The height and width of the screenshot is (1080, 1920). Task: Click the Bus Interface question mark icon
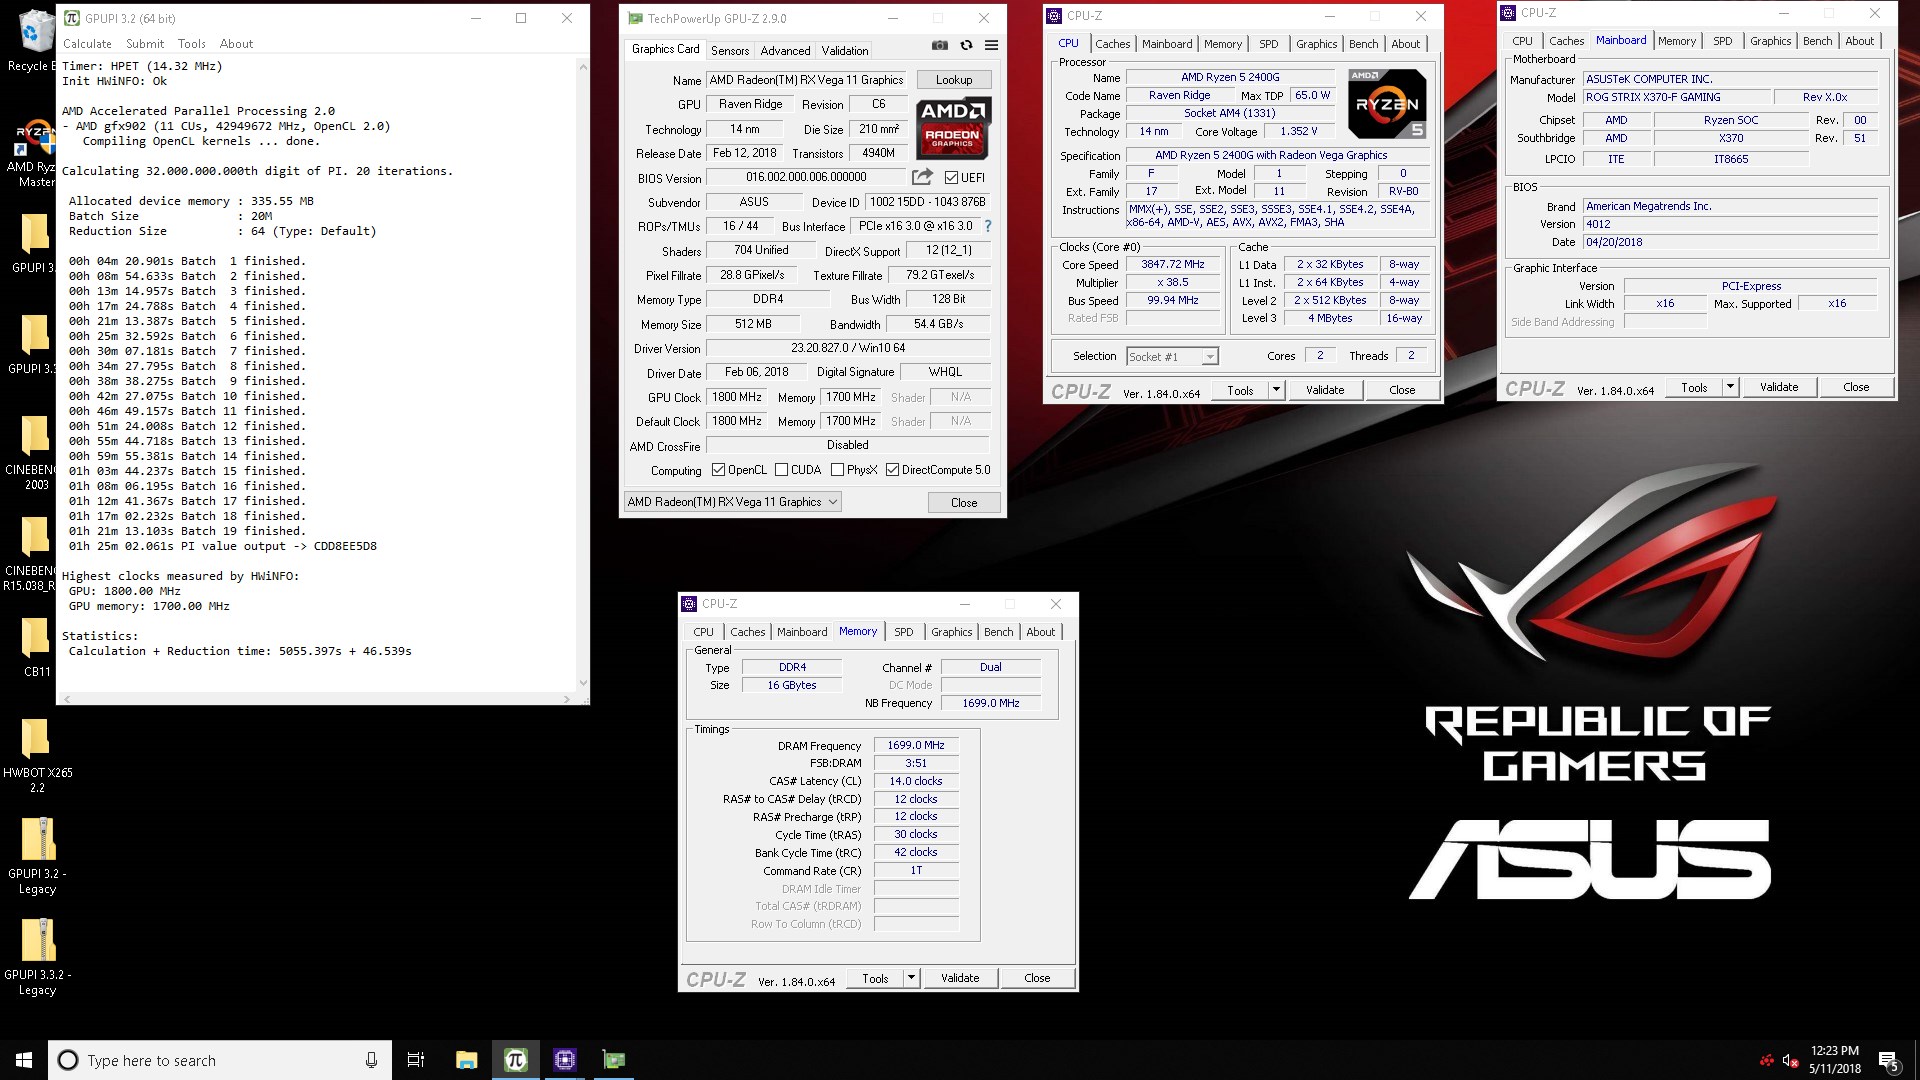pos(988,226)
